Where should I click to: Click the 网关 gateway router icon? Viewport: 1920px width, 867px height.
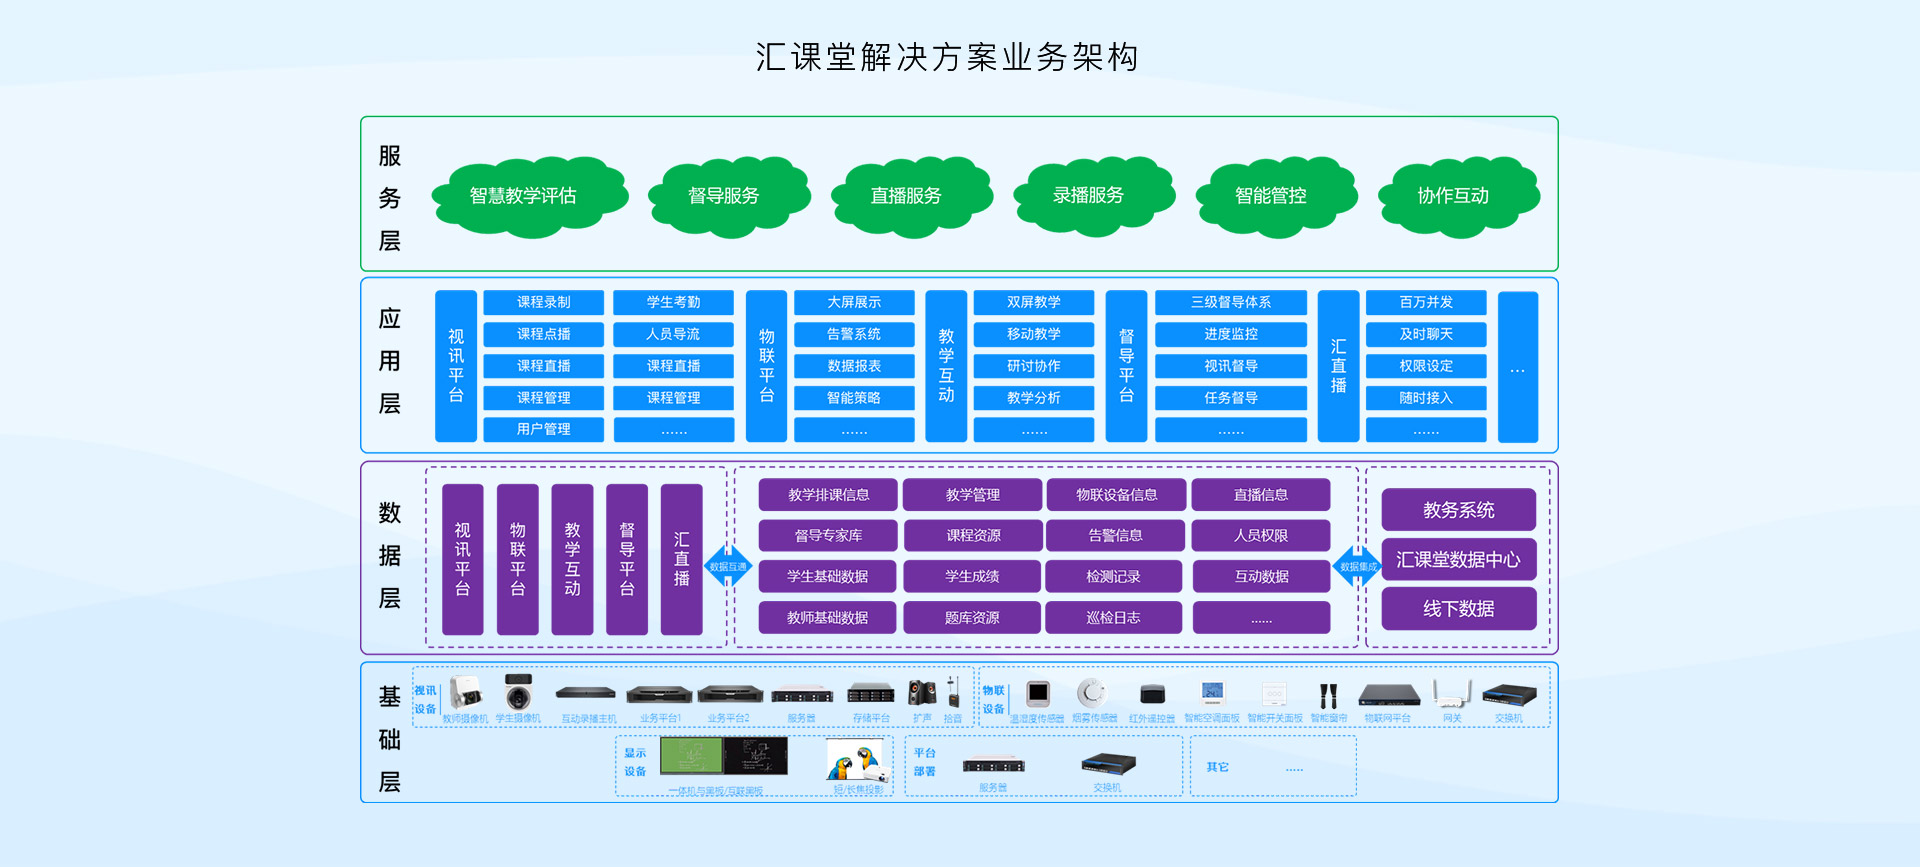tap(1452, 693)
